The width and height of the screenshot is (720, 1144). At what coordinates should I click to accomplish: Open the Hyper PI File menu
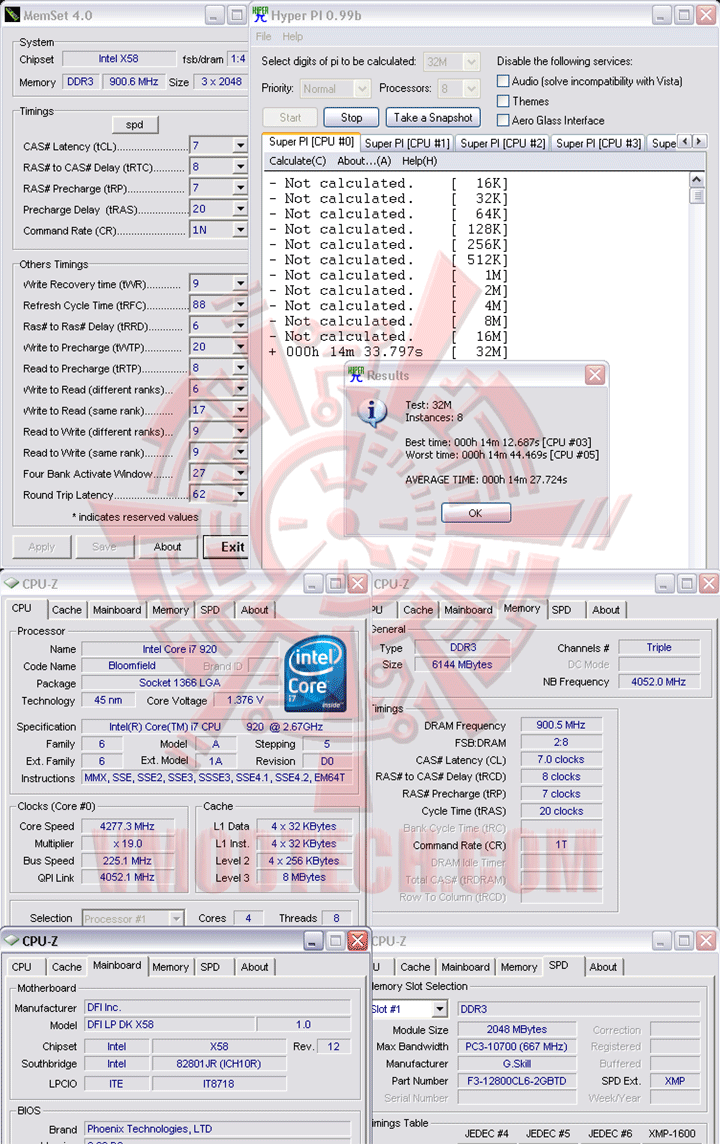(263, 36)
